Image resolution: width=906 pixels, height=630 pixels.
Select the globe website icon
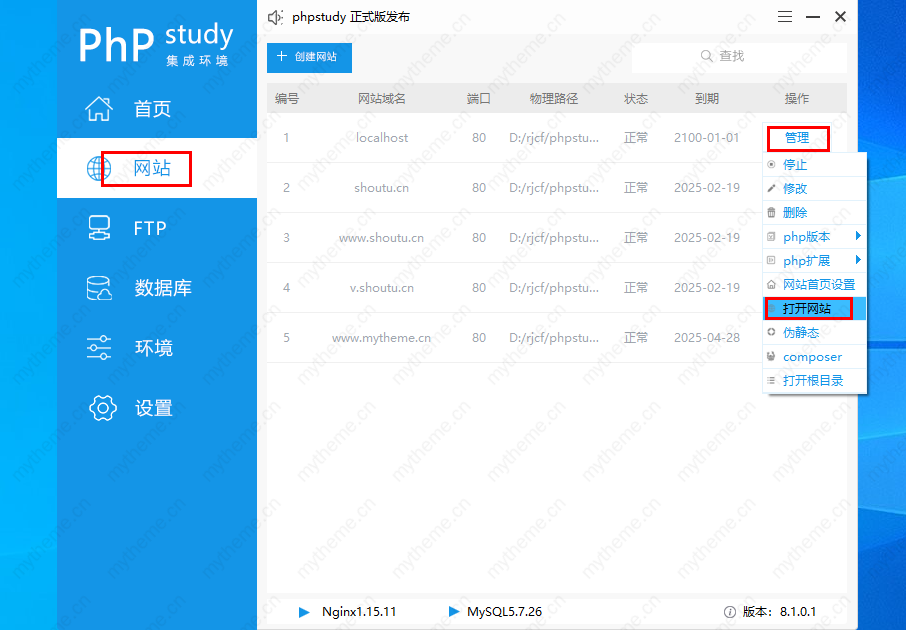(99, 168)
